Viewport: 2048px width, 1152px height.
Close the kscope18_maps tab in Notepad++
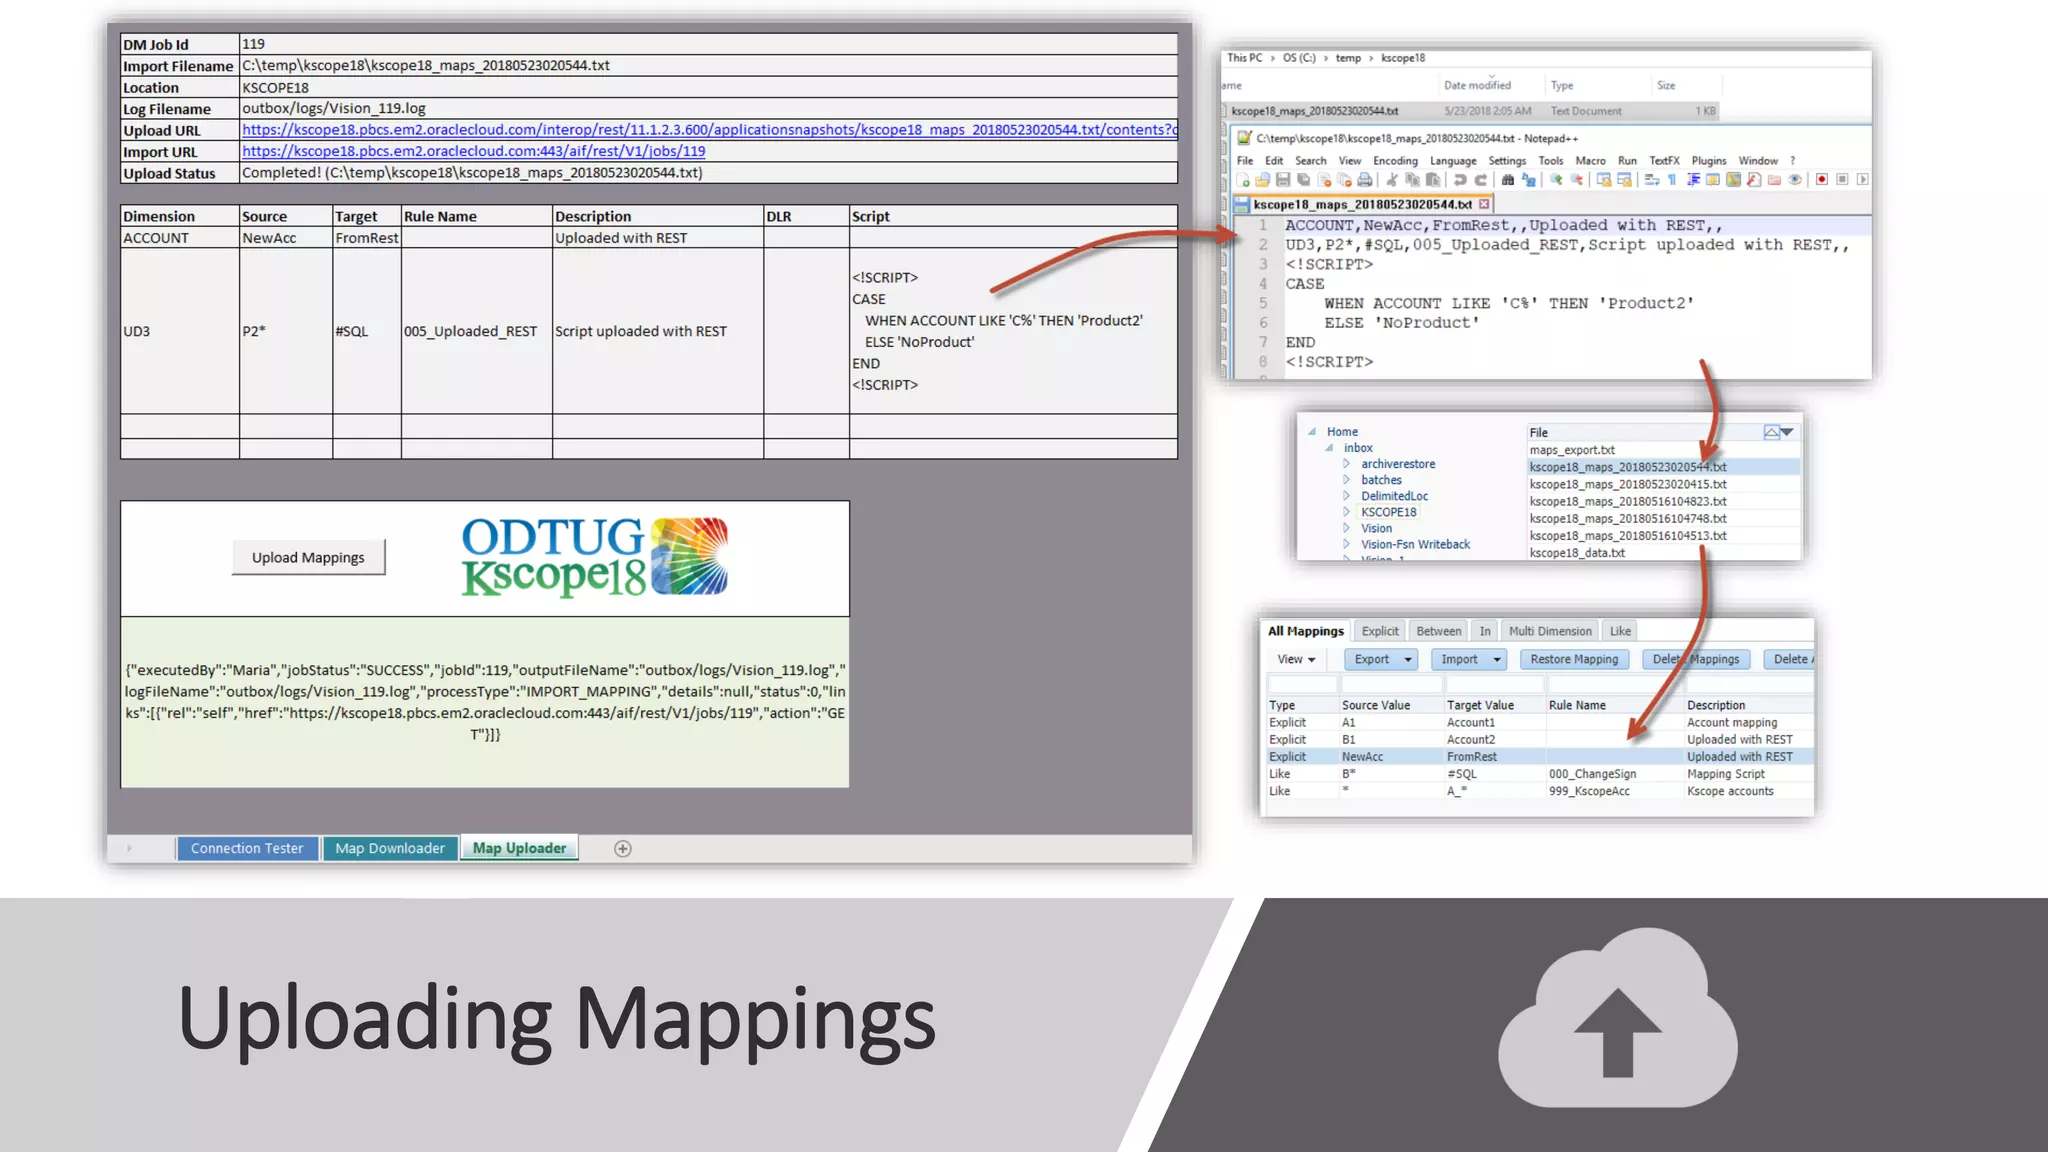click(1484, 204)
